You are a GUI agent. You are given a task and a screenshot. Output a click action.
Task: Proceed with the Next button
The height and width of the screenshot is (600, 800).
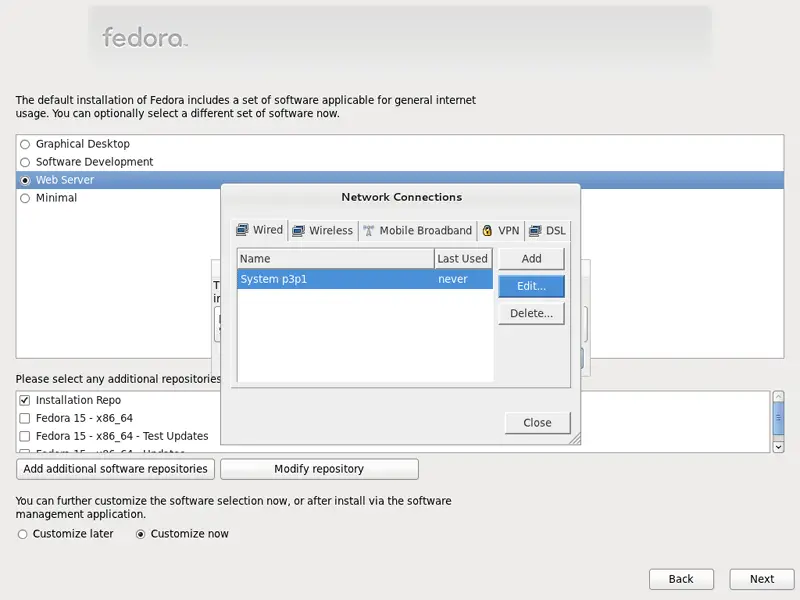coord(762,579)
